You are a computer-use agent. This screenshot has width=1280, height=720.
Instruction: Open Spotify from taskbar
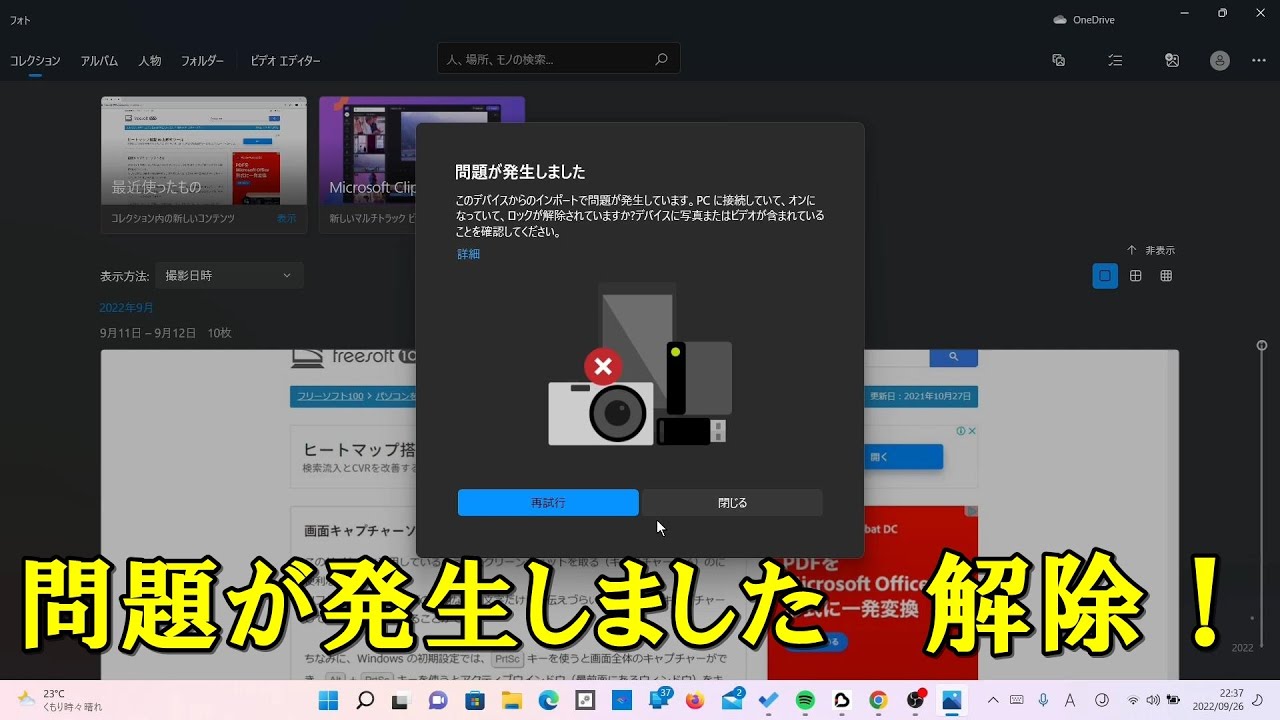(x=805, y=700)
